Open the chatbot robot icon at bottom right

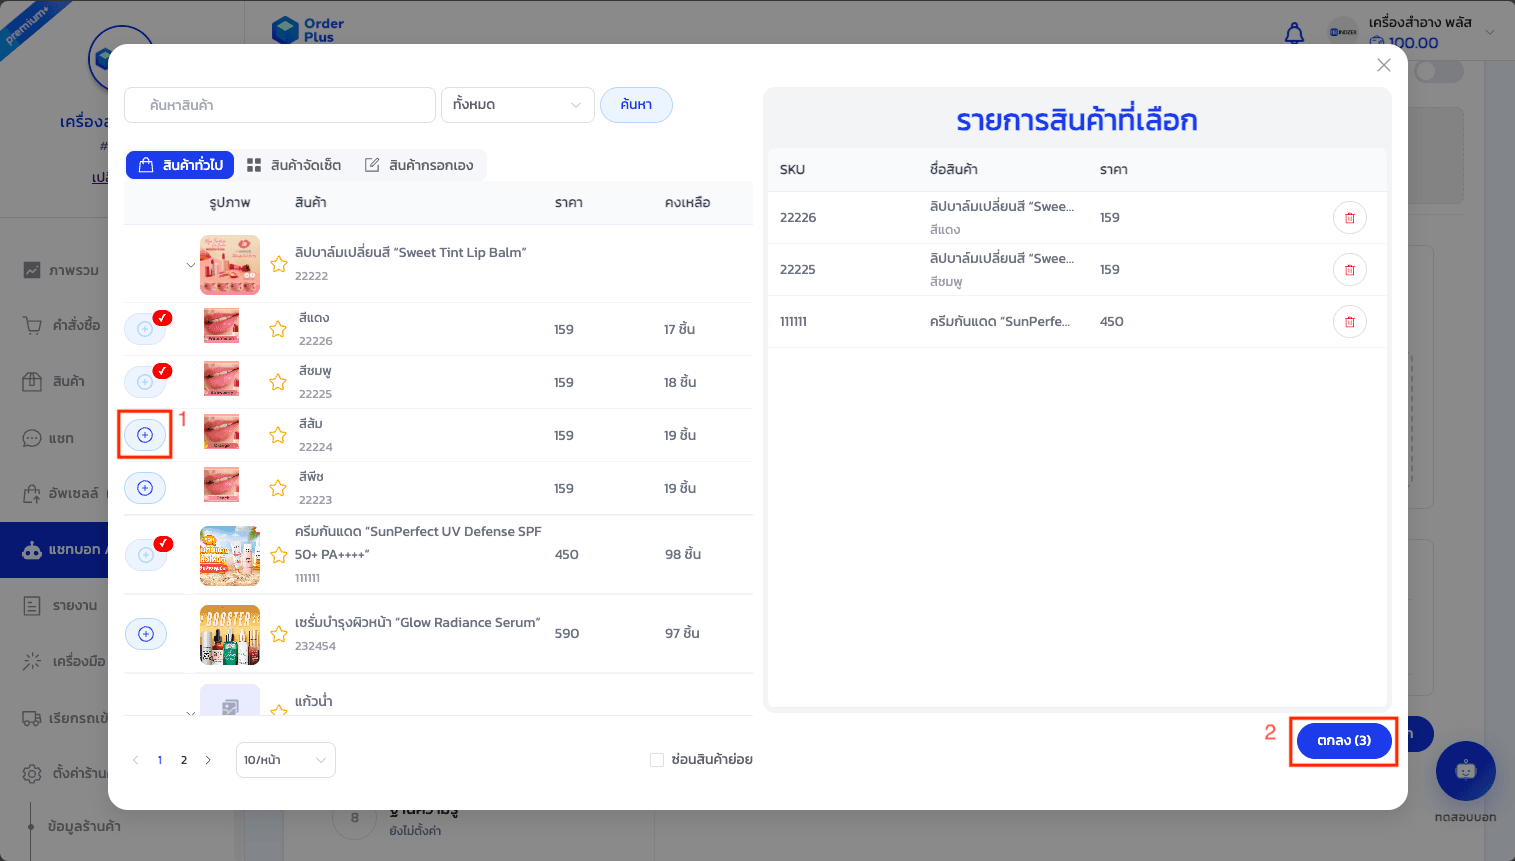pyautogui.click(x=1465, y=771)
